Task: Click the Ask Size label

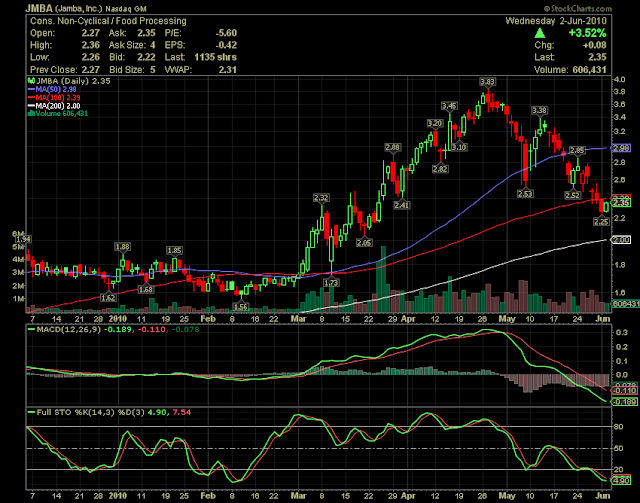Action: click(127, 45)
